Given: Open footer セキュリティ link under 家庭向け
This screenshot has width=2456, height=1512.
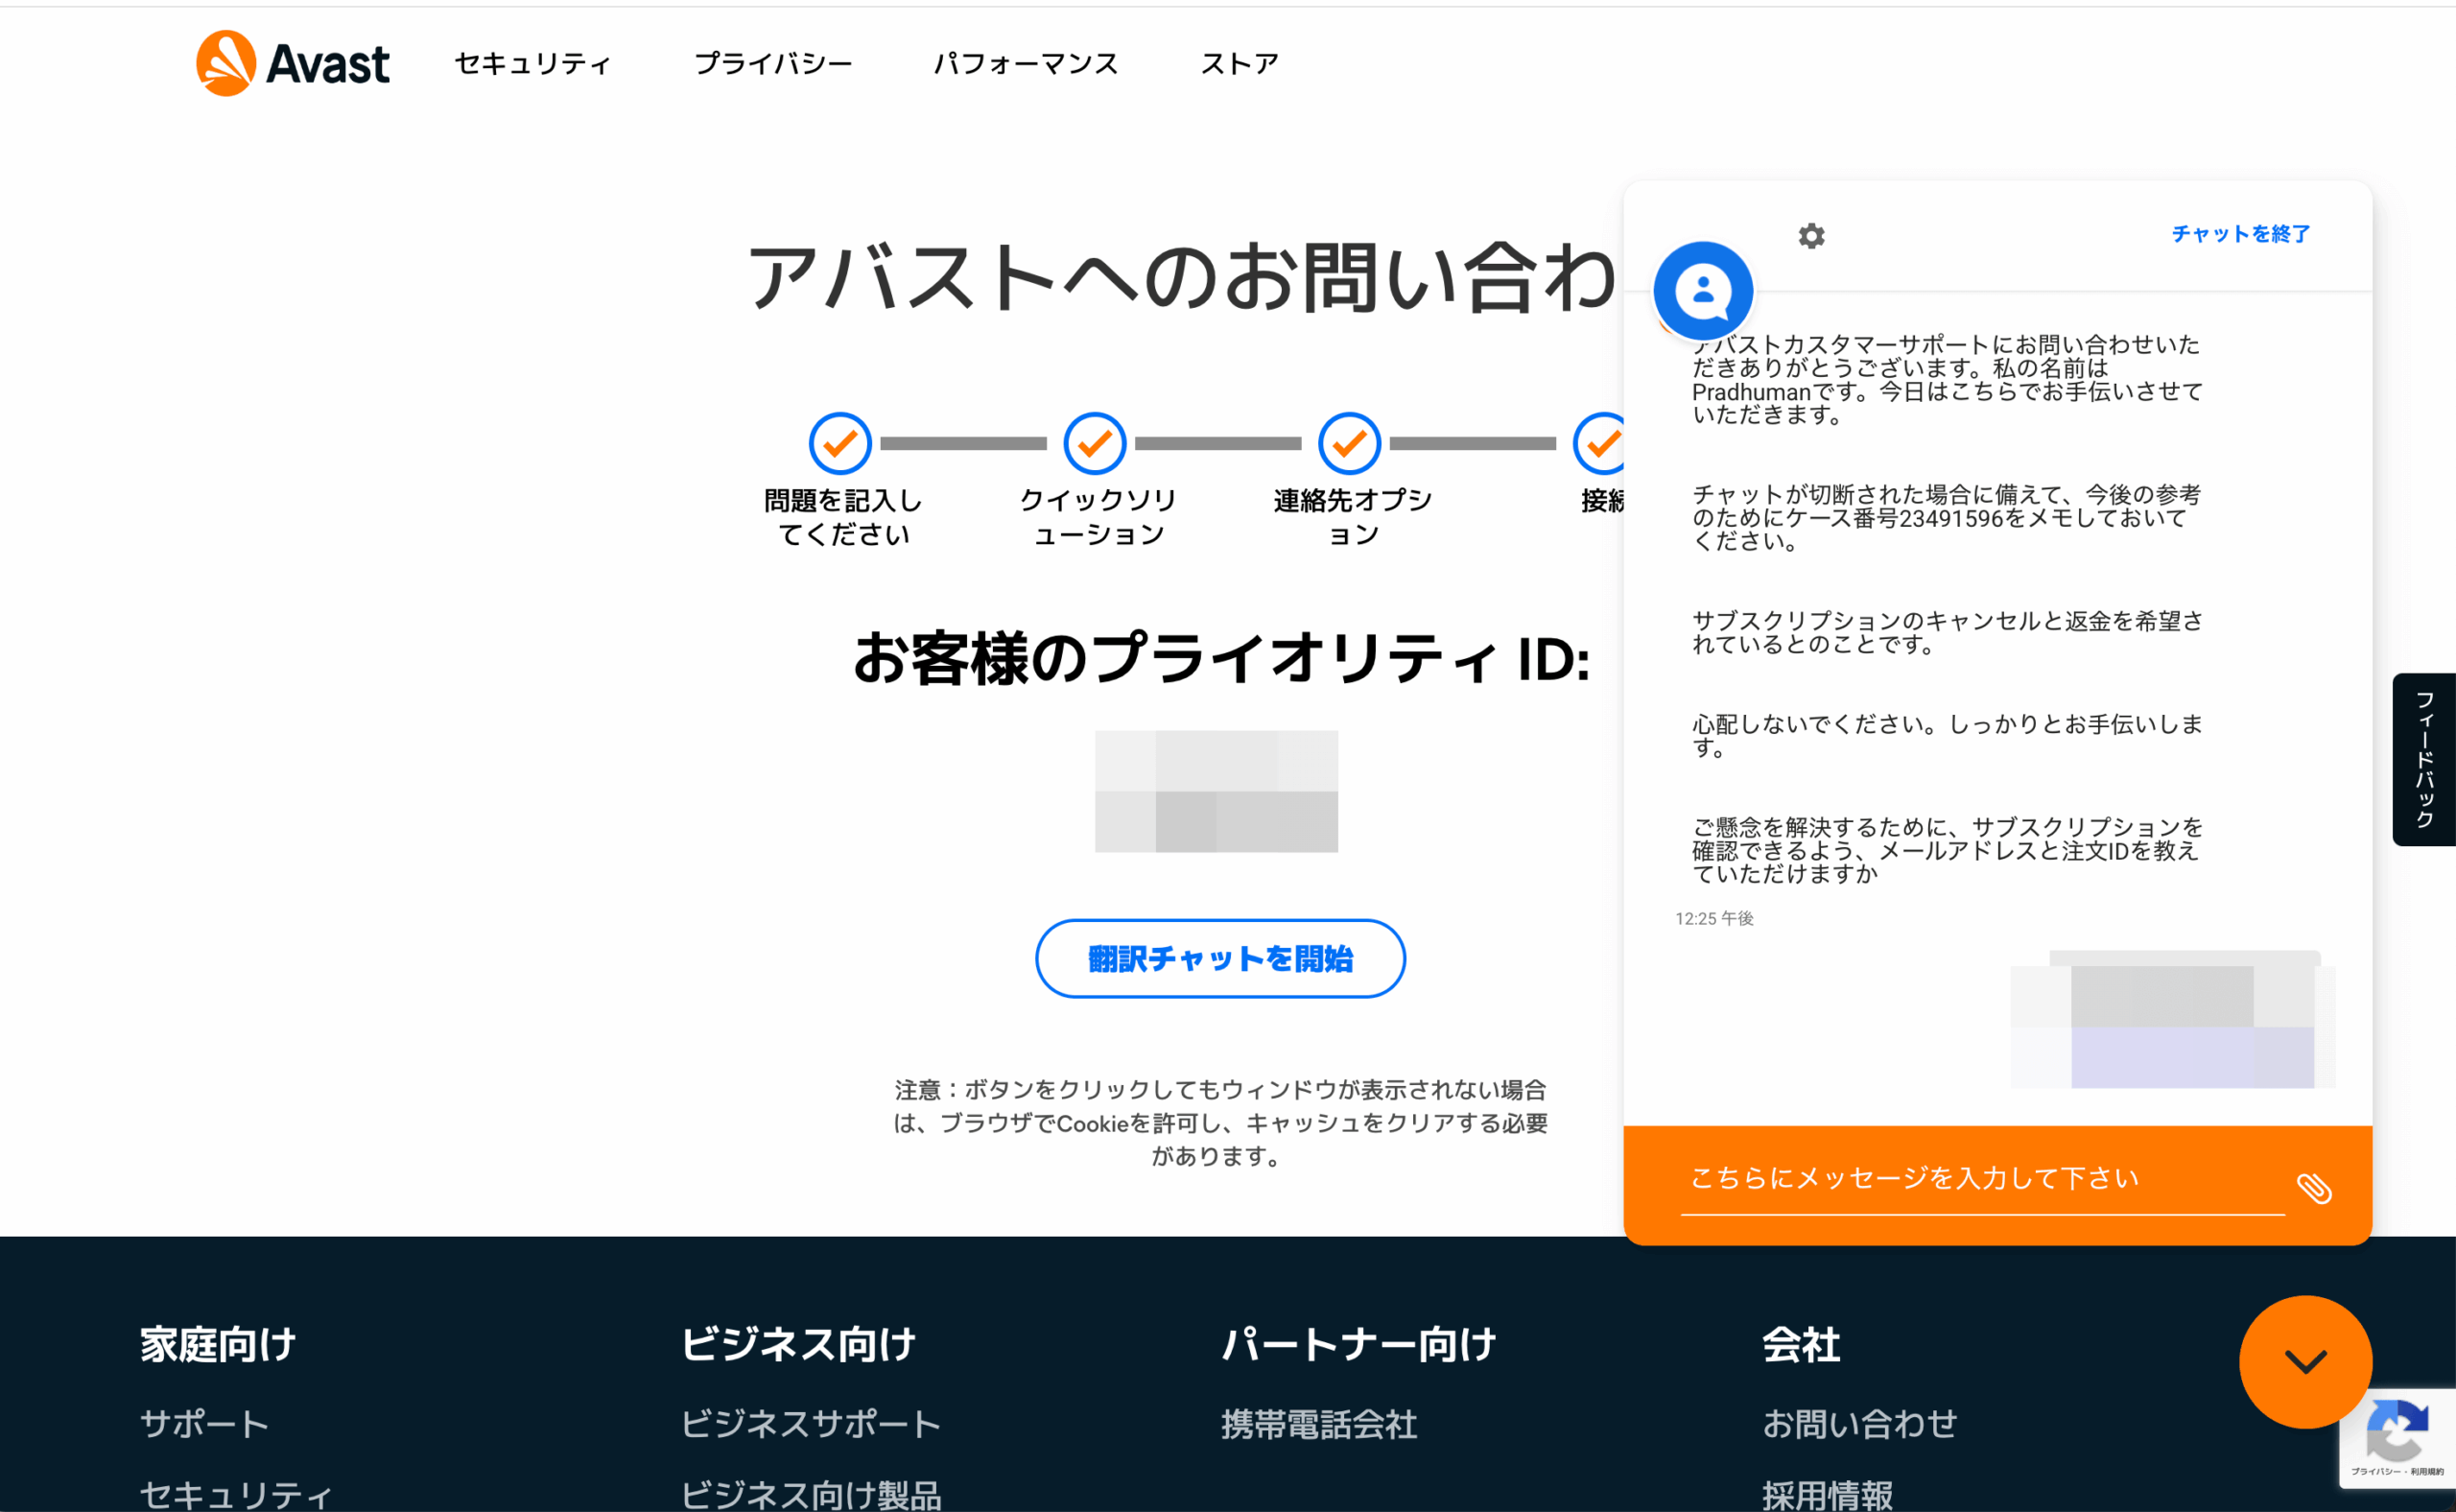Looking at the screenshot, I should point(235,1495).
